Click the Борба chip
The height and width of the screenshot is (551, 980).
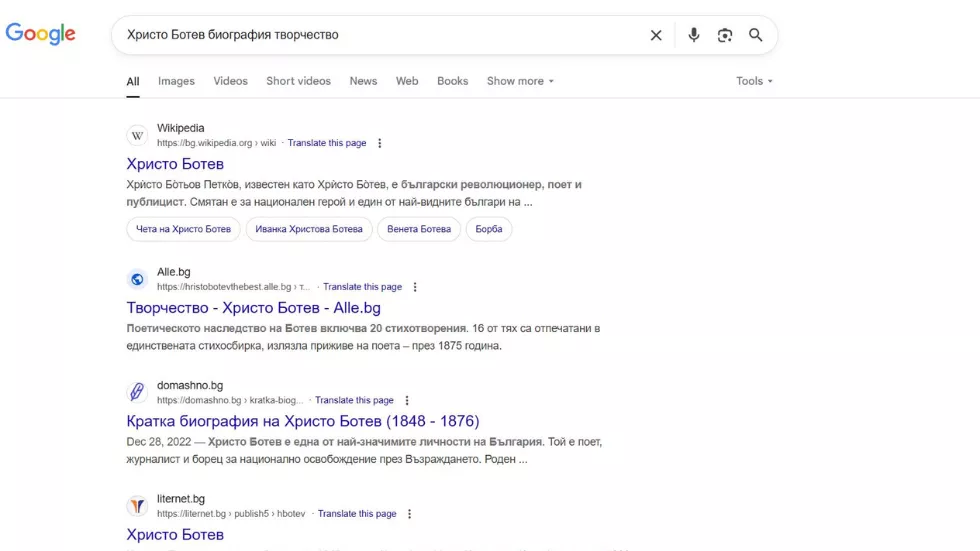pos(489,229)
